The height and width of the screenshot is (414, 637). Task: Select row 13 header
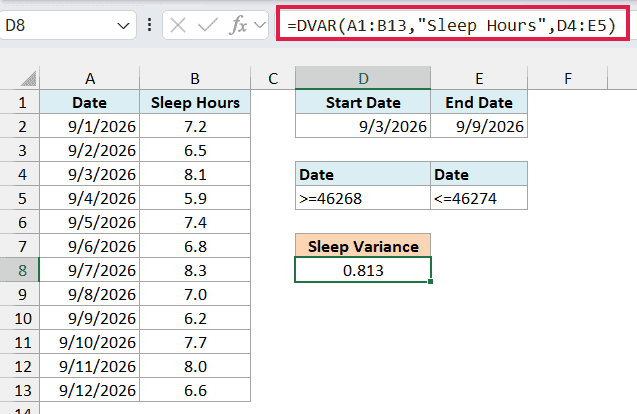point(20,390)
